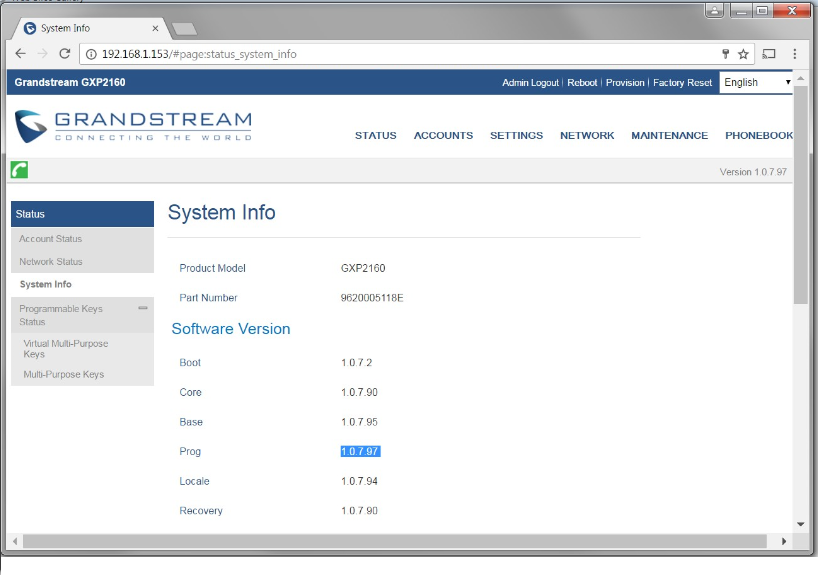Open the SETTINGS menu
The width and height of the screenshot is (818, 575).
pos(516,136)
